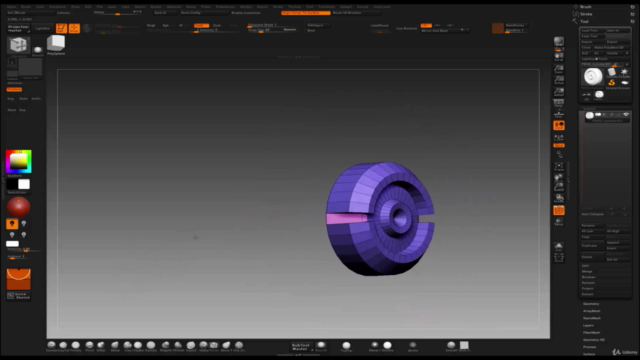
Task: Expand the Geometry section
Action: (591, 304)
